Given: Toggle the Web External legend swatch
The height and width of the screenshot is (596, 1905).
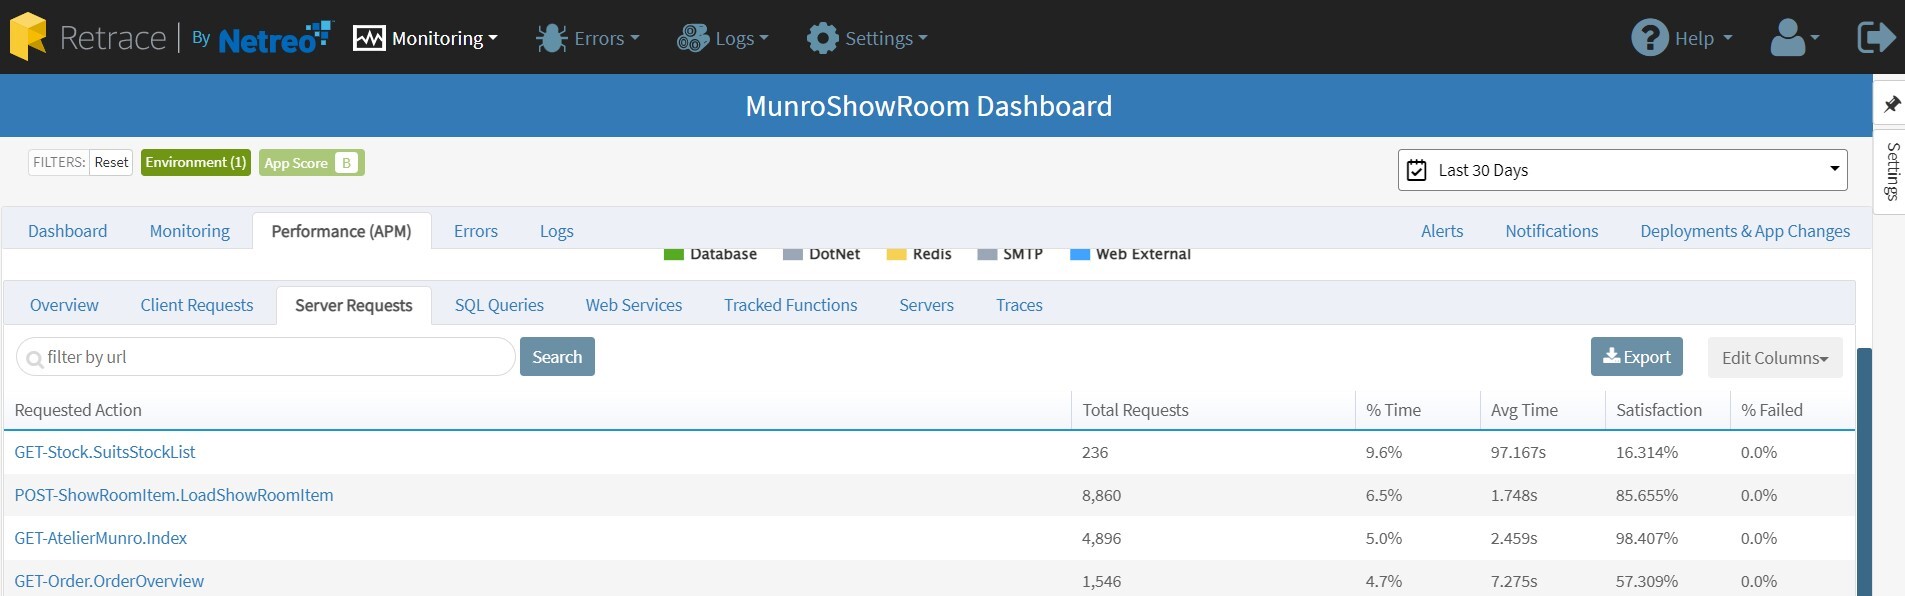Looking at the screenshot, I should point(1080,254).
